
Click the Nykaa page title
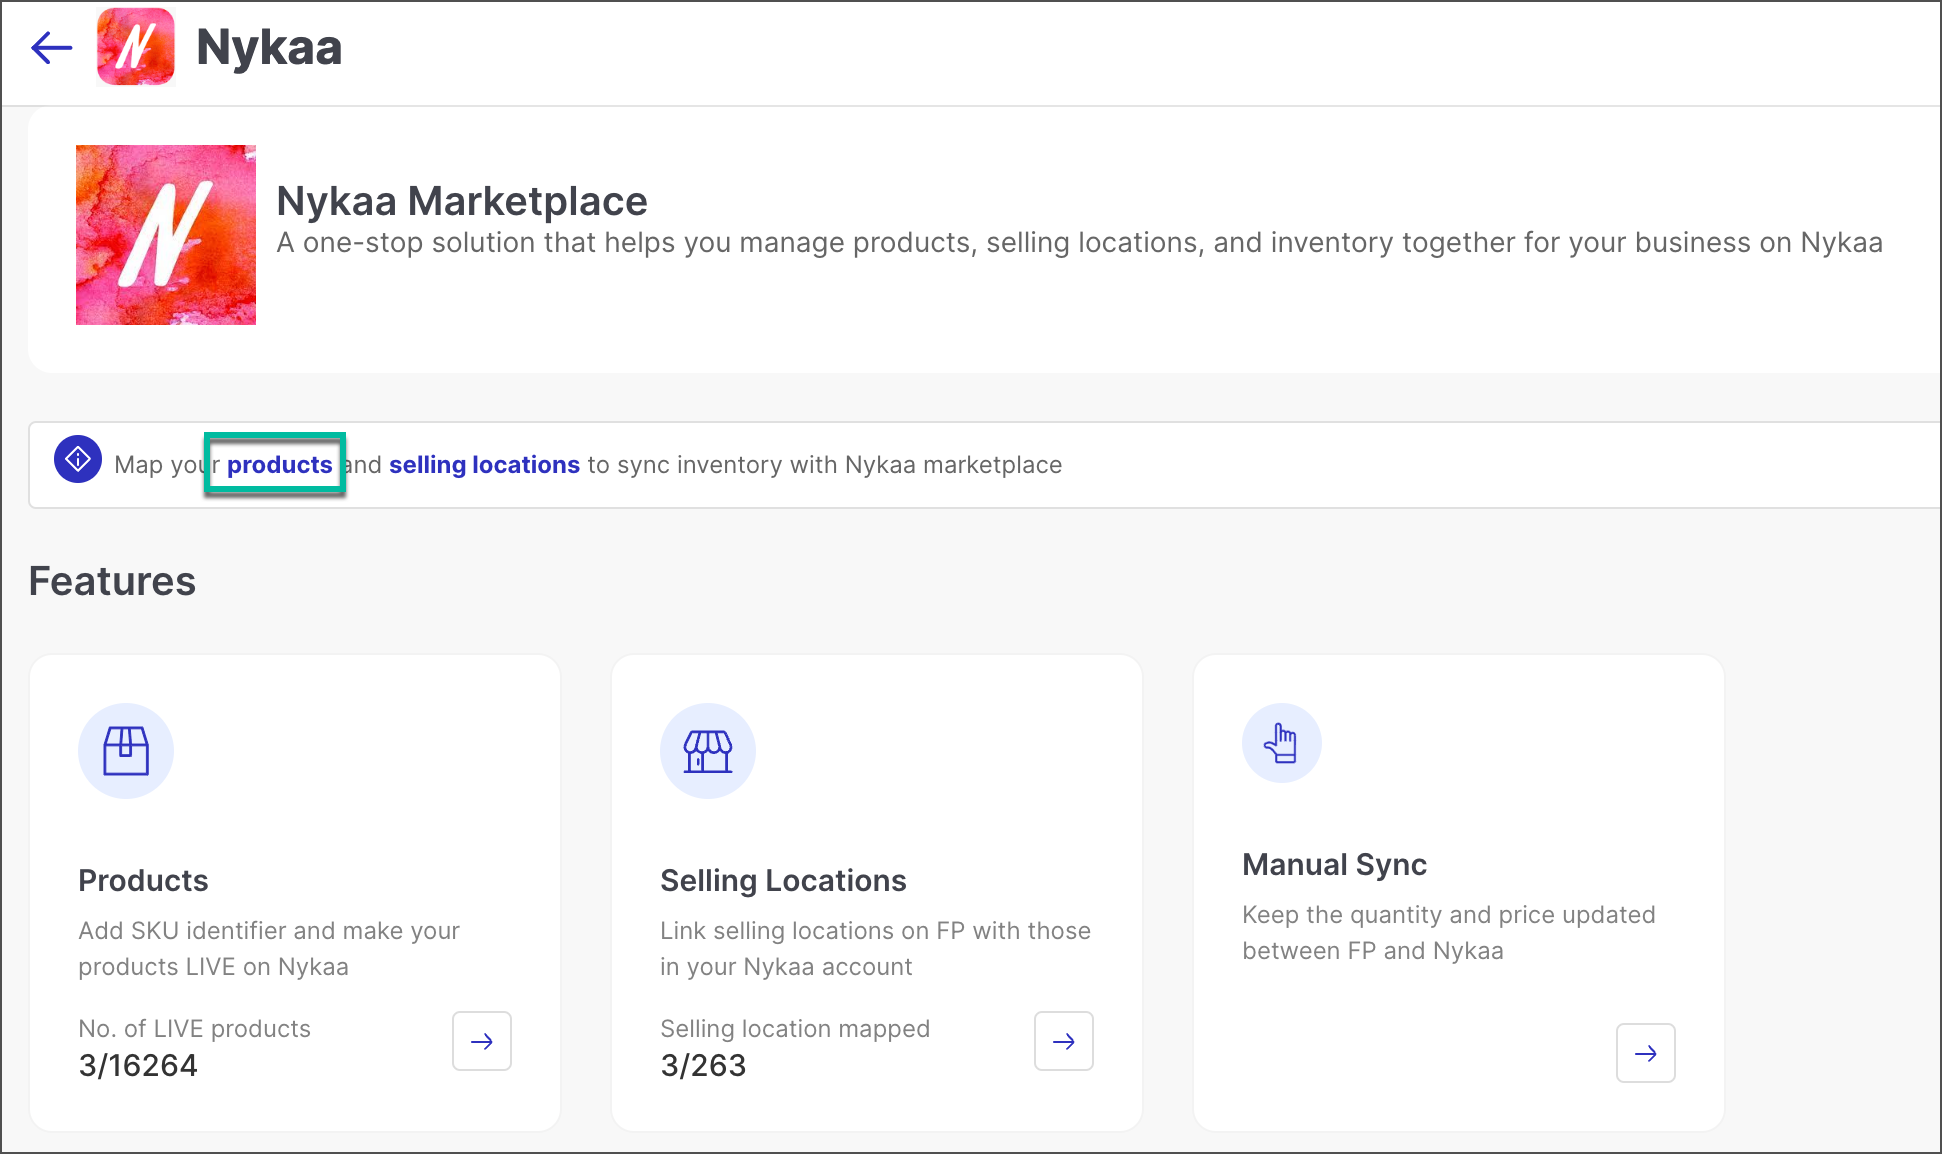[268, 46]
